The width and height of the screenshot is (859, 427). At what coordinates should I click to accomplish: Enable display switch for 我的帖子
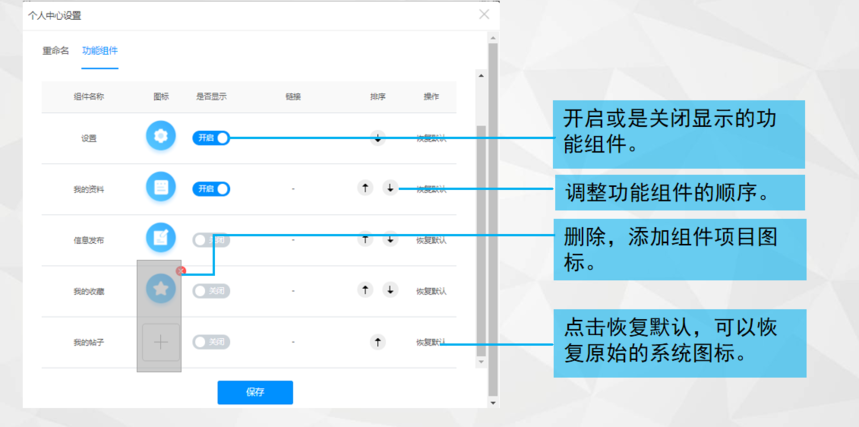coord(211,342)
